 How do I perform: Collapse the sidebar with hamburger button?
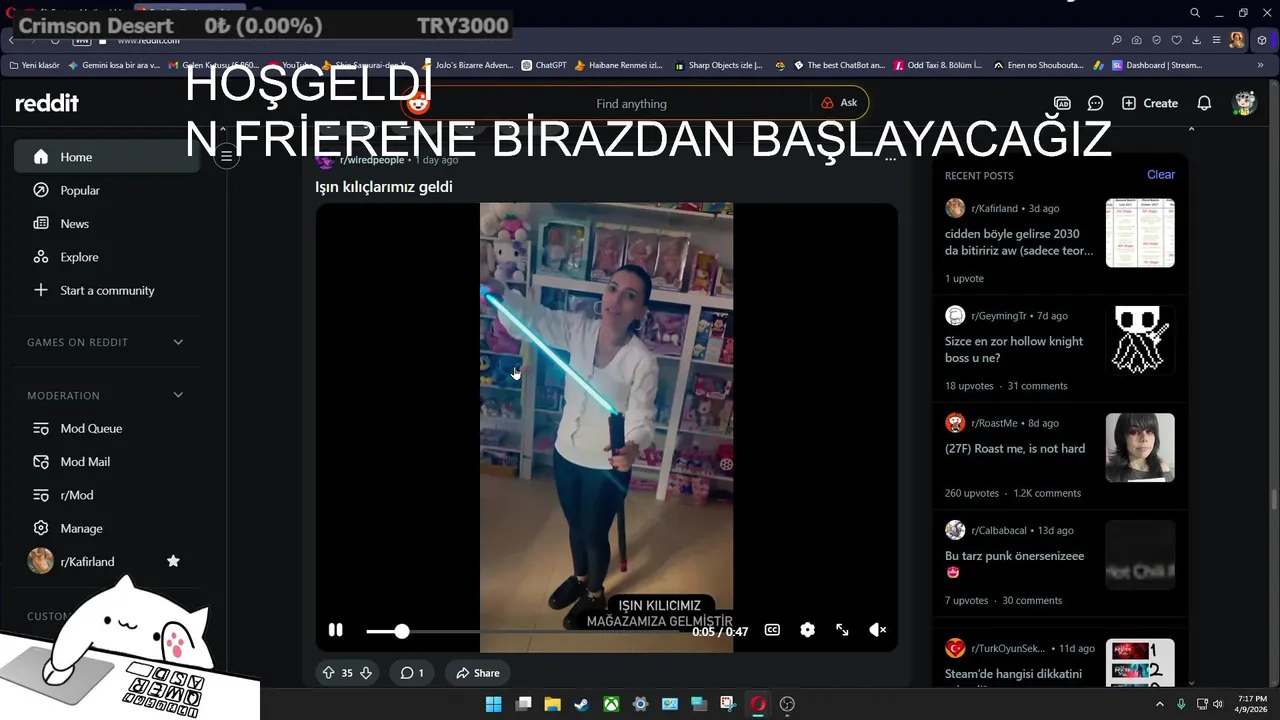click(227, 156)
